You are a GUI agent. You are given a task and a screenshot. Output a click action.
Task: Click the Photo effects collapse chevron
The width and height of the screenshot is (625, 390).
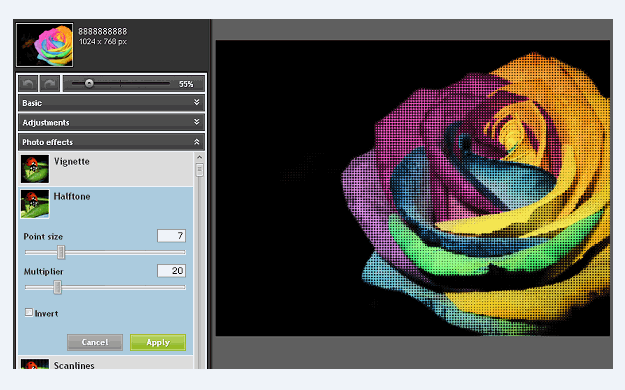(x=197, y=142)
